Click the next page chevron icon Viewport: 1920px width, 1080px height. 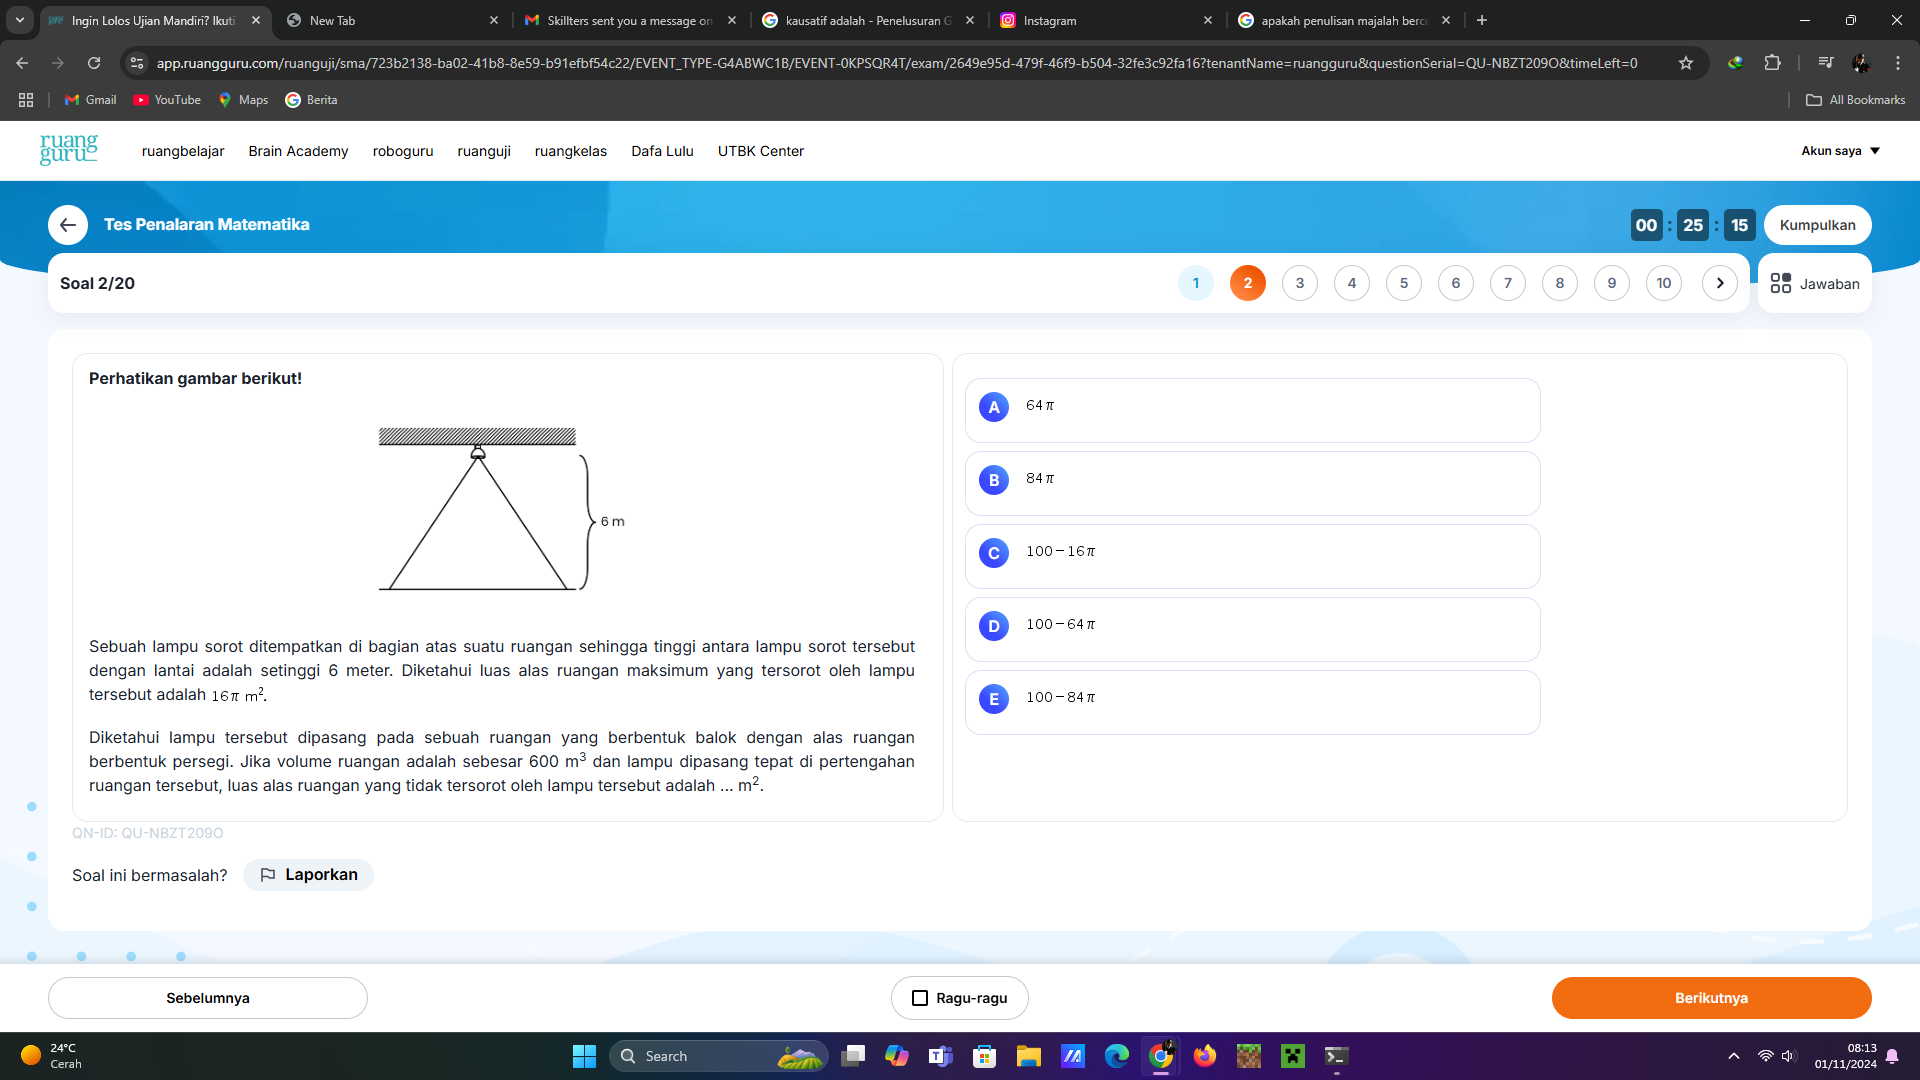click(x=1718, y=284)
